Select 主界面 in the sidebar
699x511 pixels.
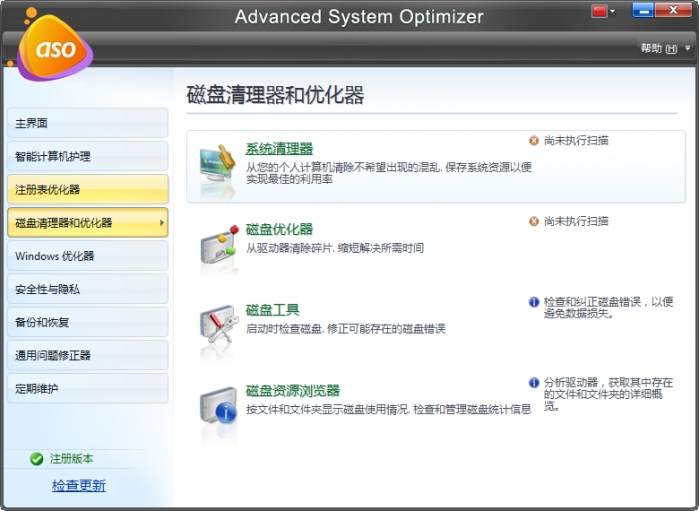(88, 123)
